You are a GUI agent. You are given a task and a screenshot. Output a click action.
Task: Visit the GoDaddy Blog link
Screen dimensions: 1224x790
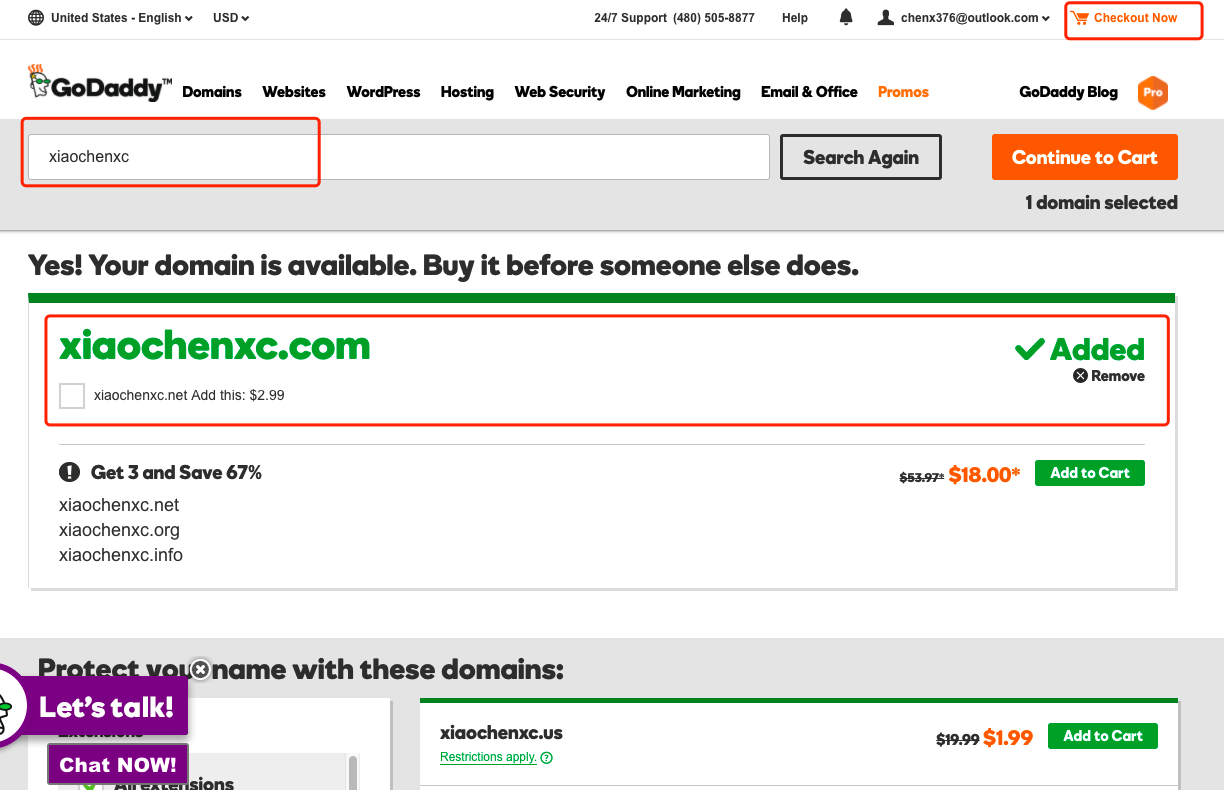coord(1068,92)
